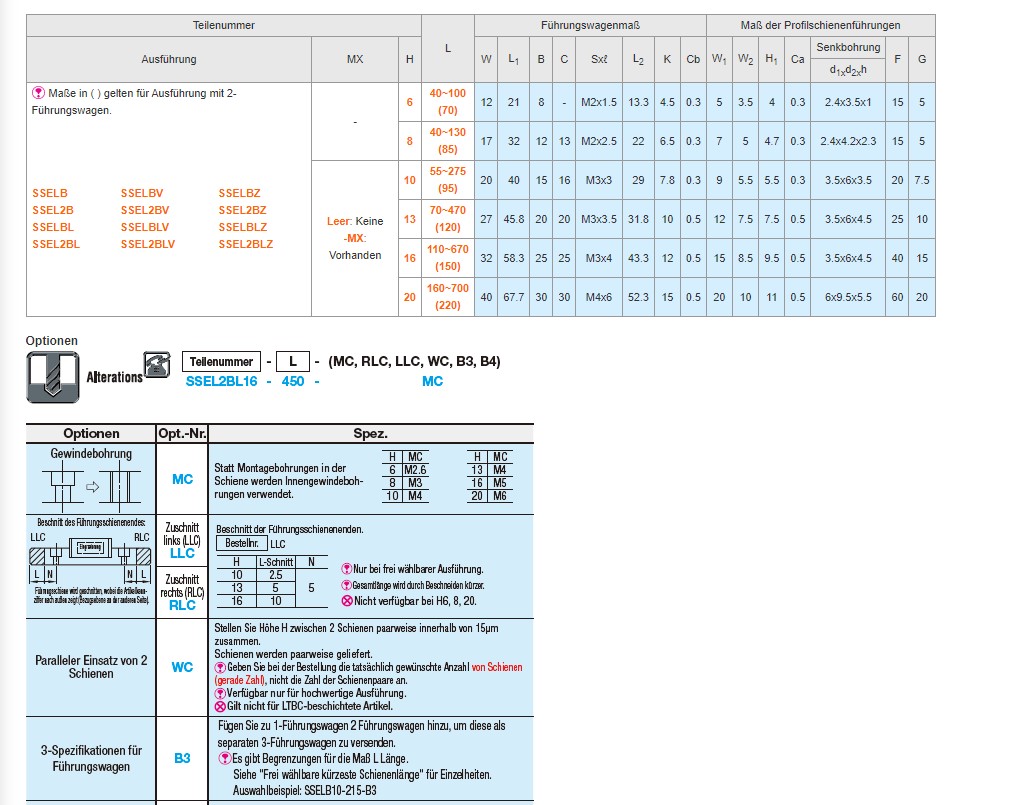
Task: Click the blue example part number SSEL2BL16
Action: pos(222,381)
